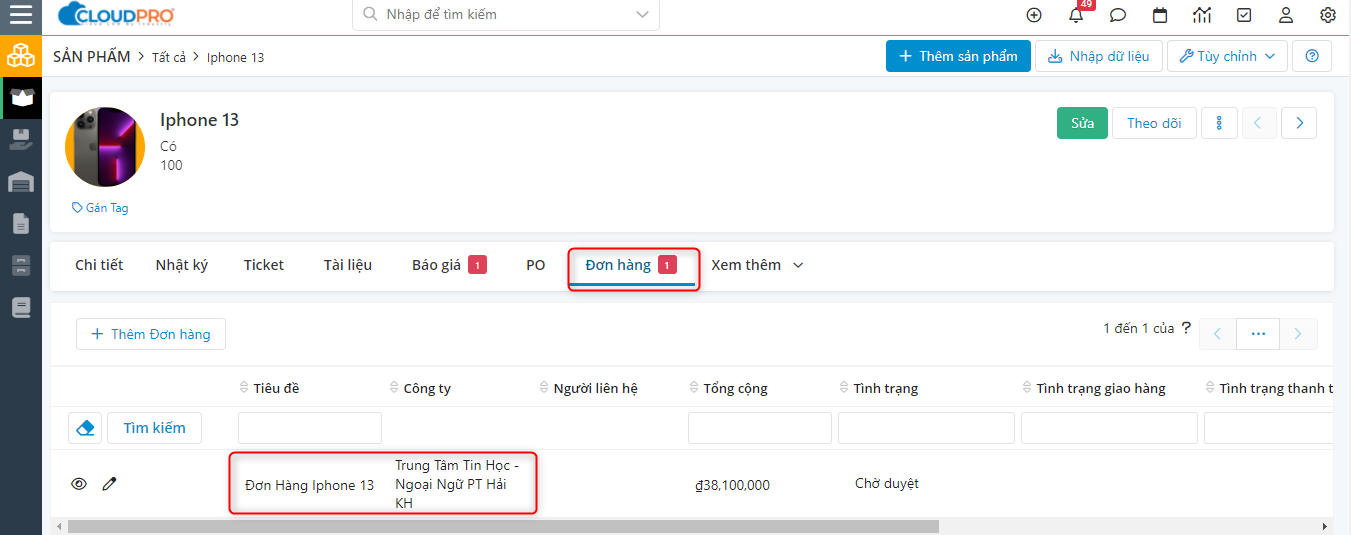1351x535 pixels.
Task: Select the open box products sidebar icon
Action: pyautogui.click(x=21, y=98)
